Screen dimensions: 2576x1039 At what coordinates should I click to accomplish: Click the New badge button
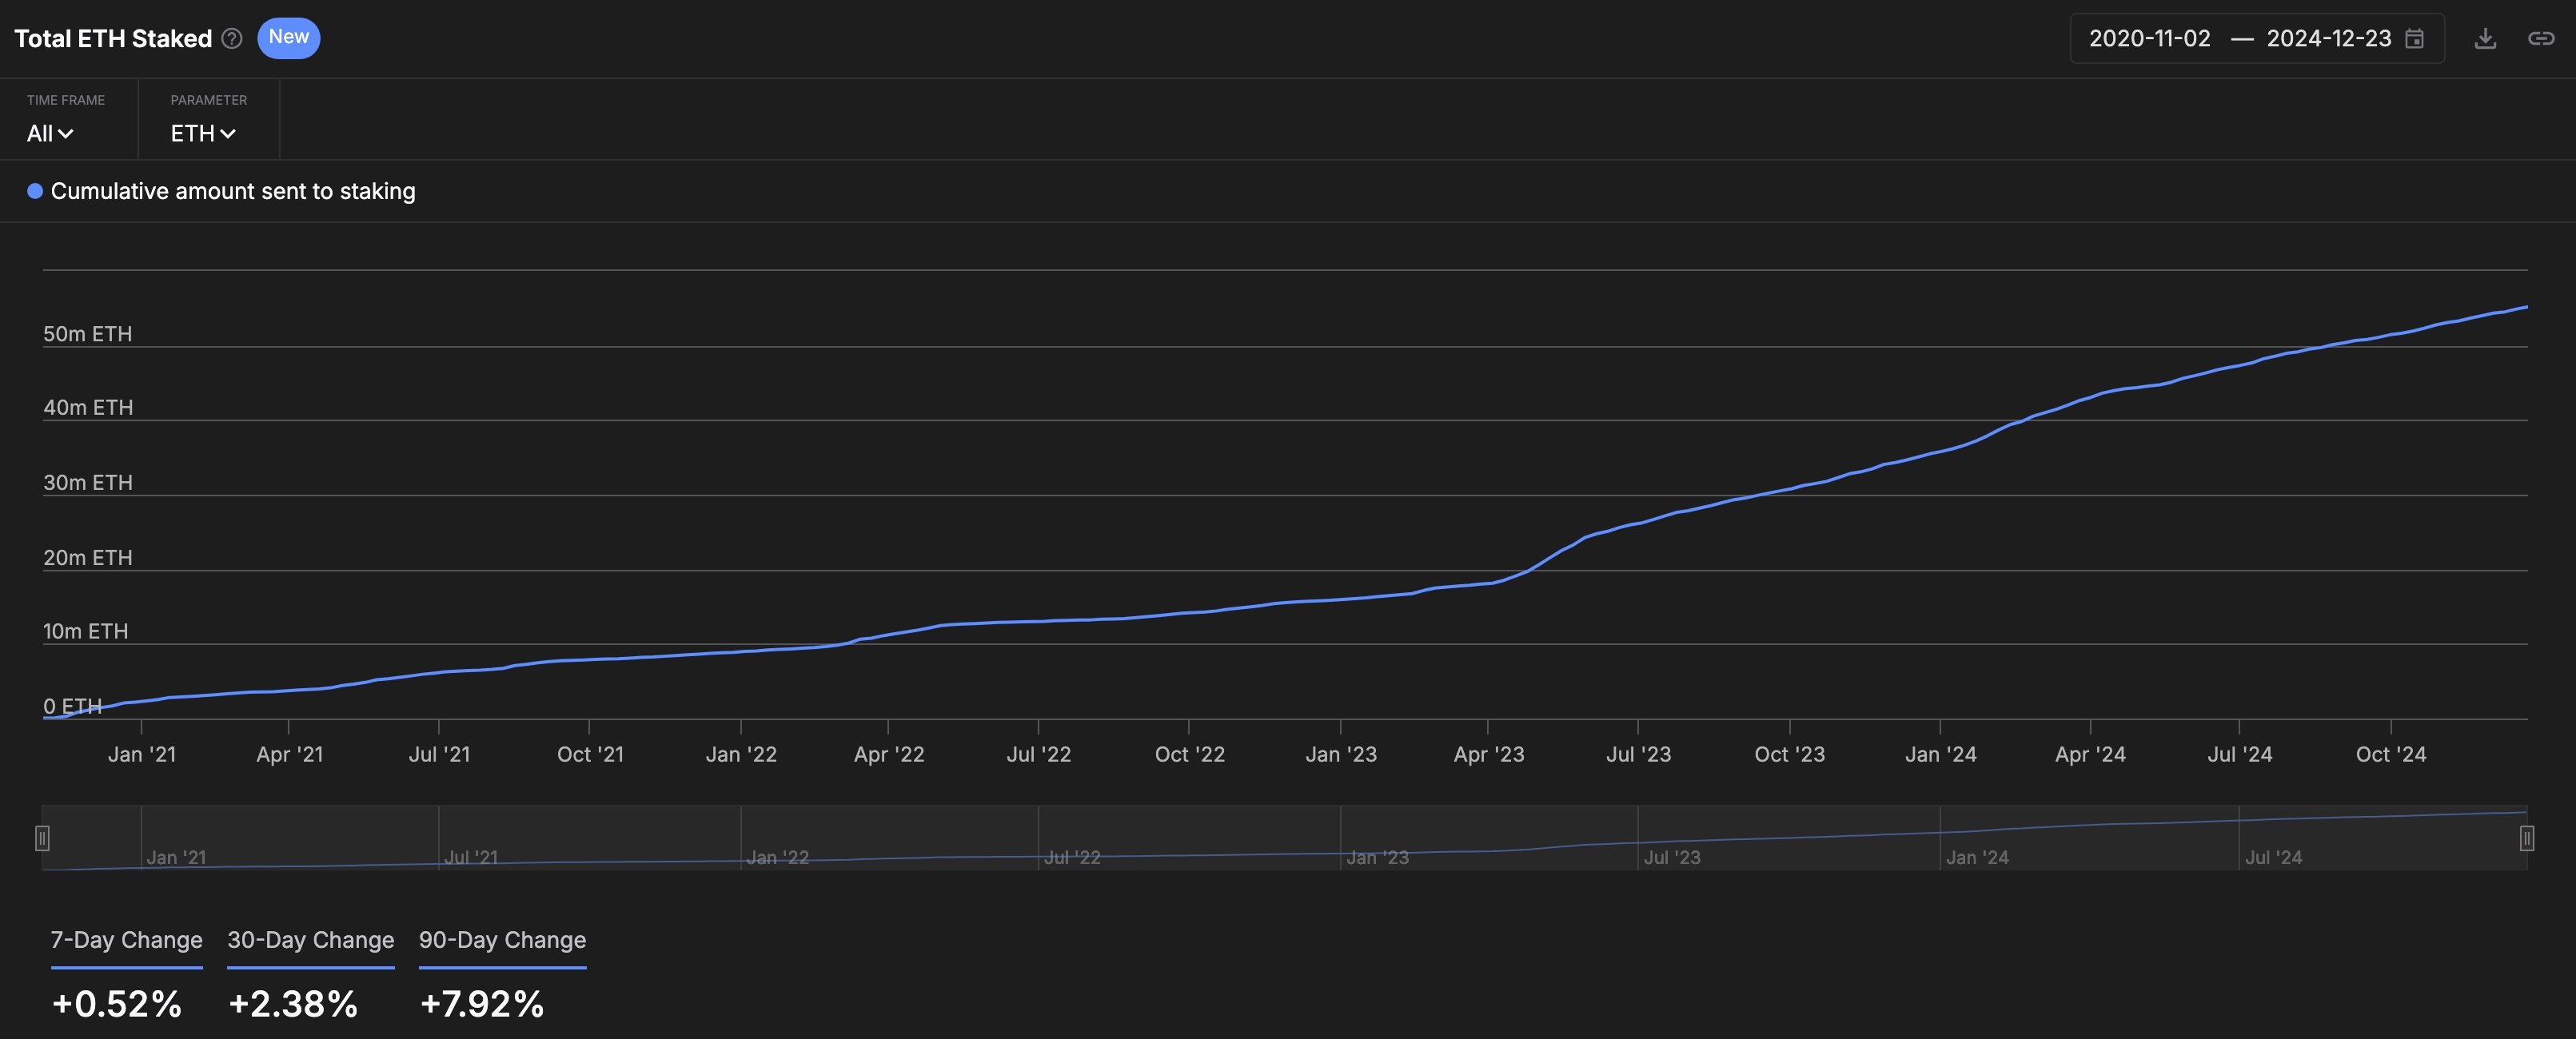click(288, 38)
